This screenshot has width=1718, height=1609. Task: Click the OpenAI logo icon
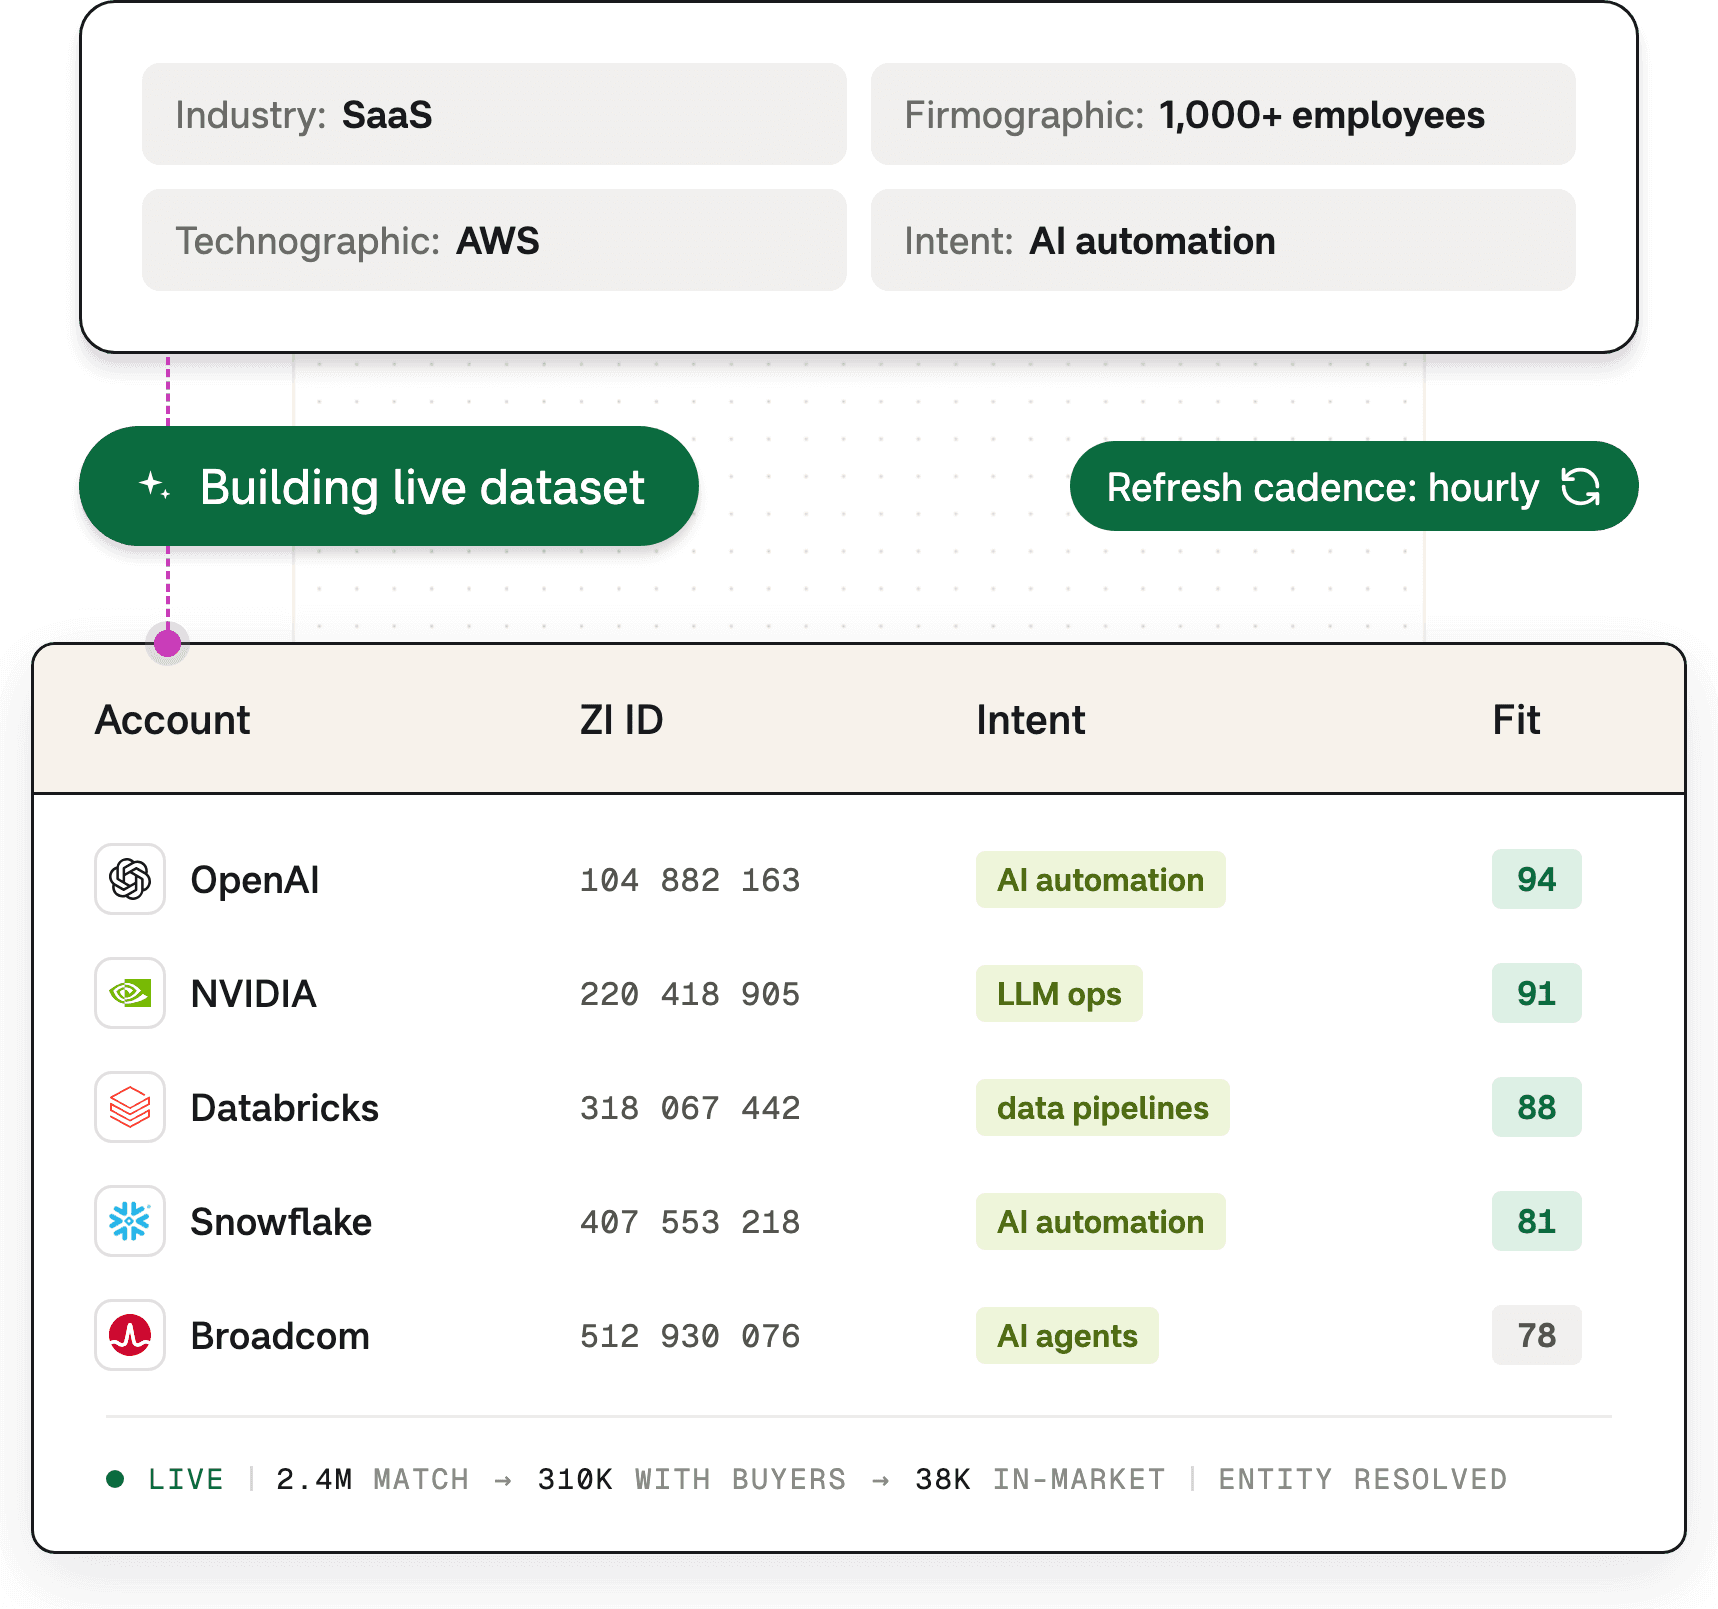[x=130, y=879]
